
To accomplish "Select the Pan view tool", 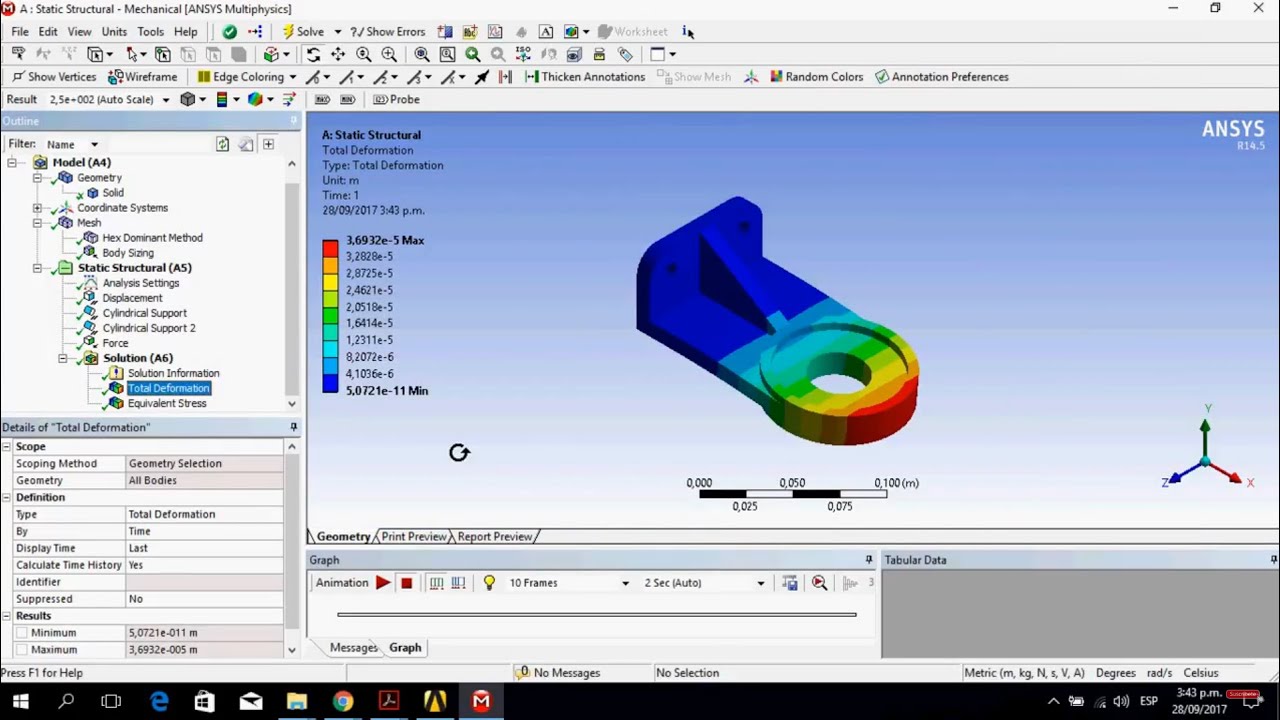I will (338, 55).
